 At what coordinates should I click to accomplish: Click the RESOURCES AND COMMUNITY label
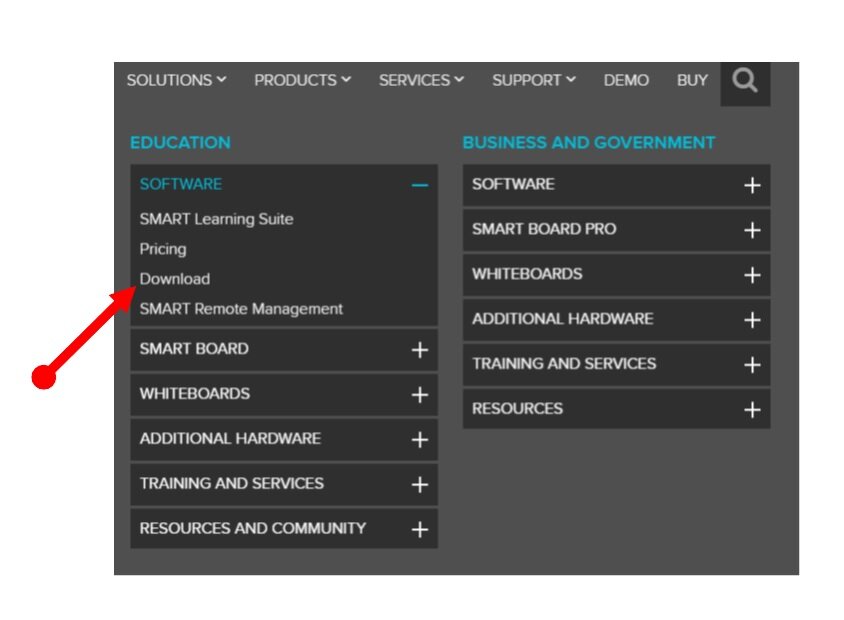253,529
